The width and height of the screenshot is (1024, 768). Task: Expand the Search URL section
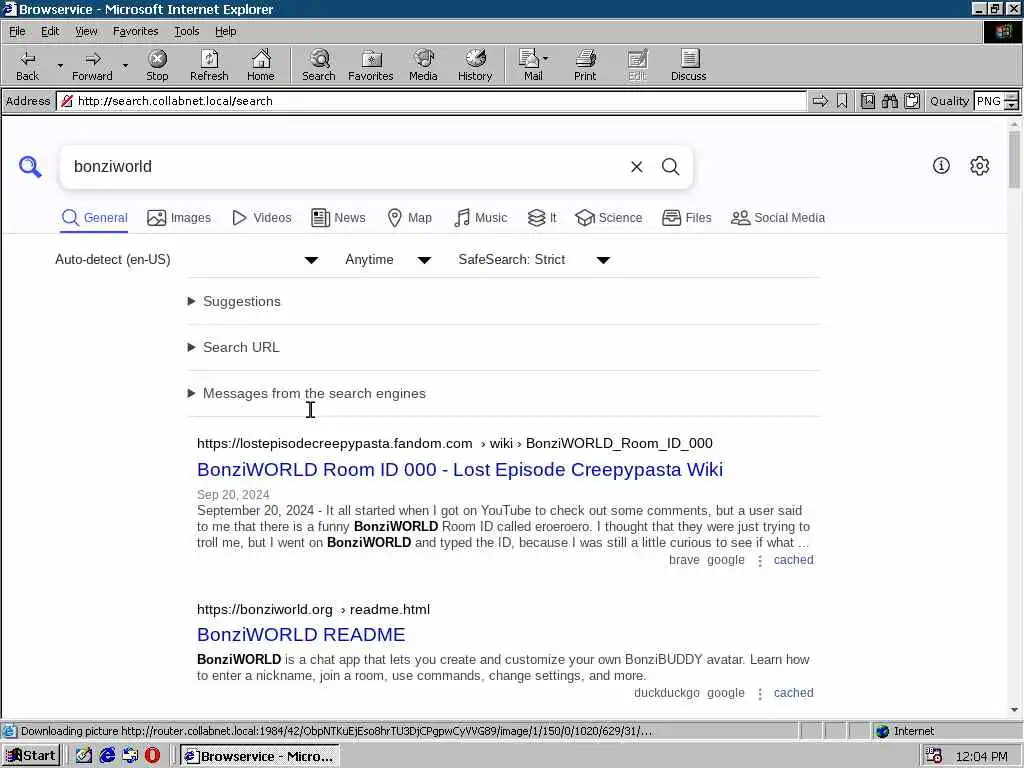234,347
